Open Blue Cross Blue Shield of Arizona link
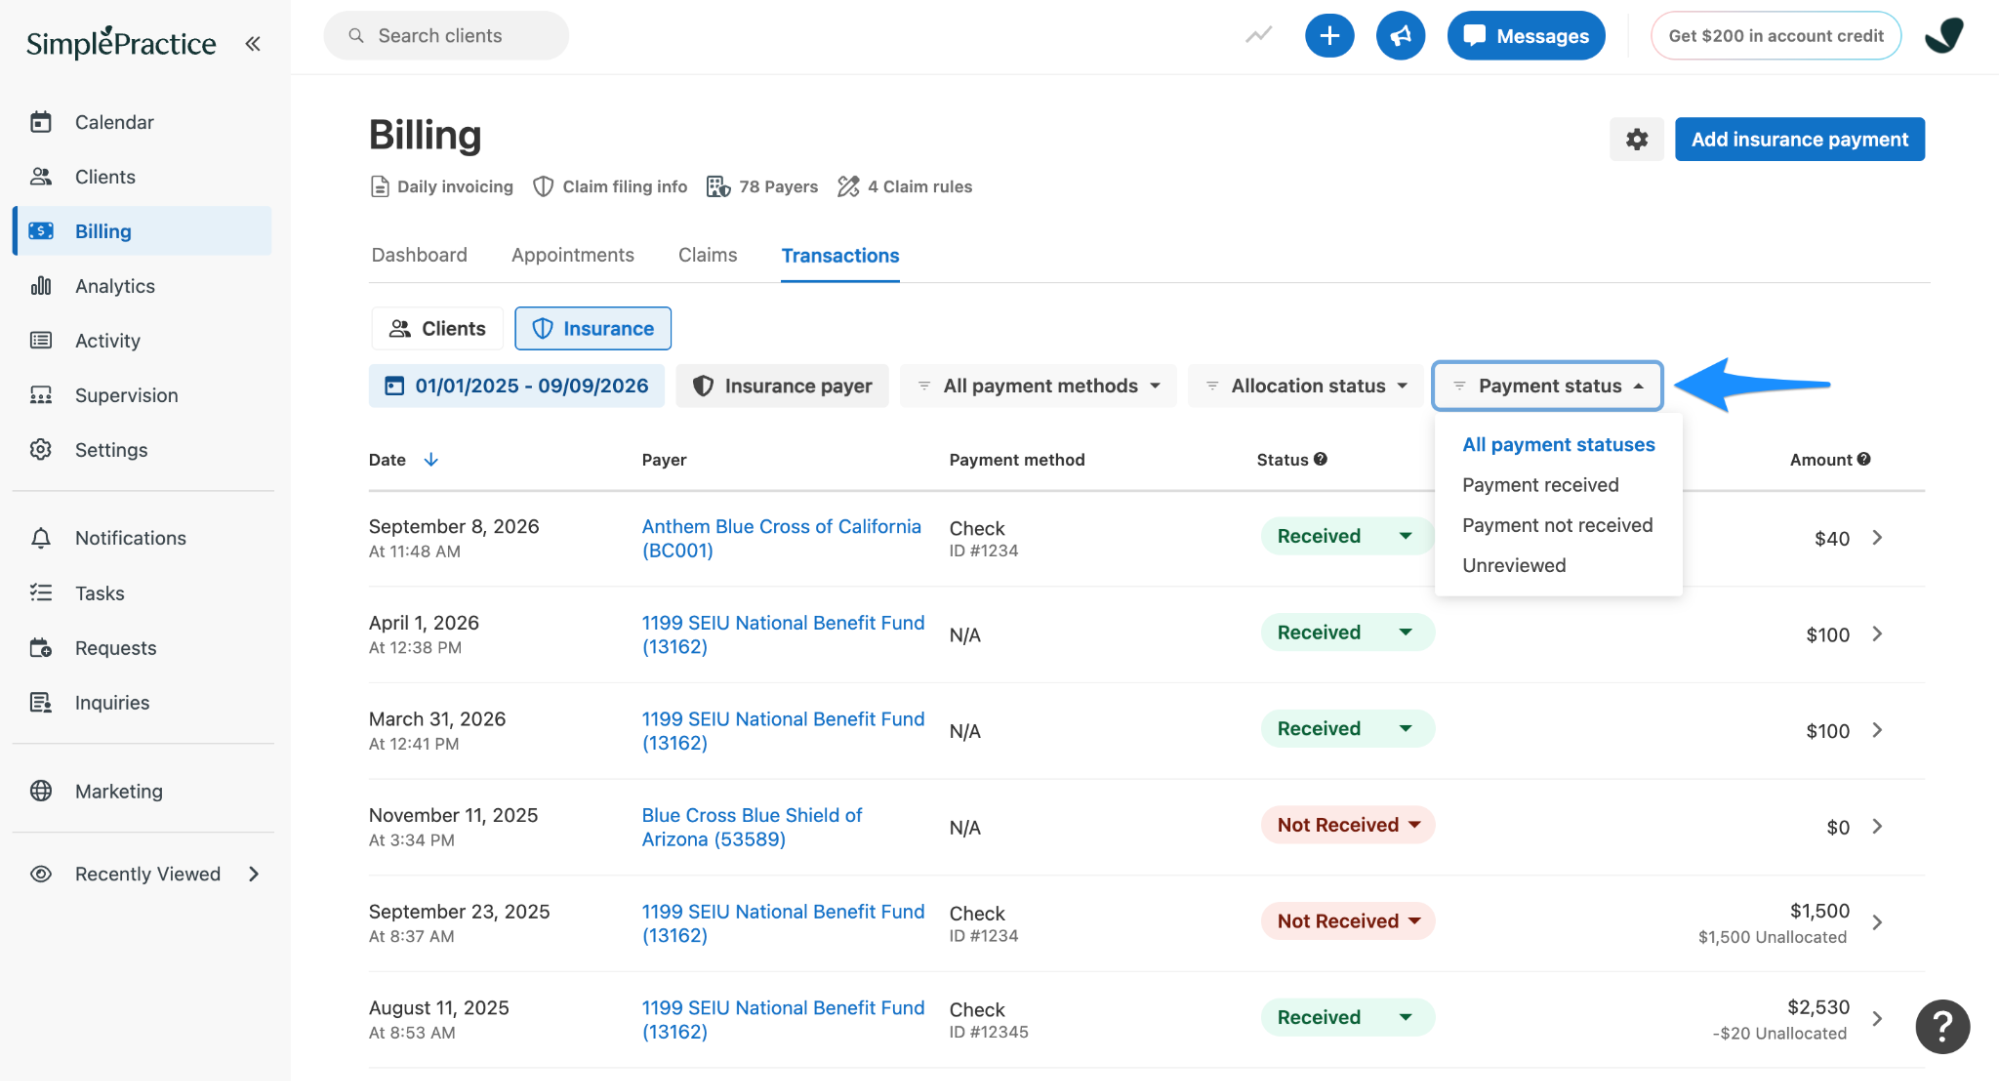Viewport: 1999px width, 1082px height. tap(752, 827)
